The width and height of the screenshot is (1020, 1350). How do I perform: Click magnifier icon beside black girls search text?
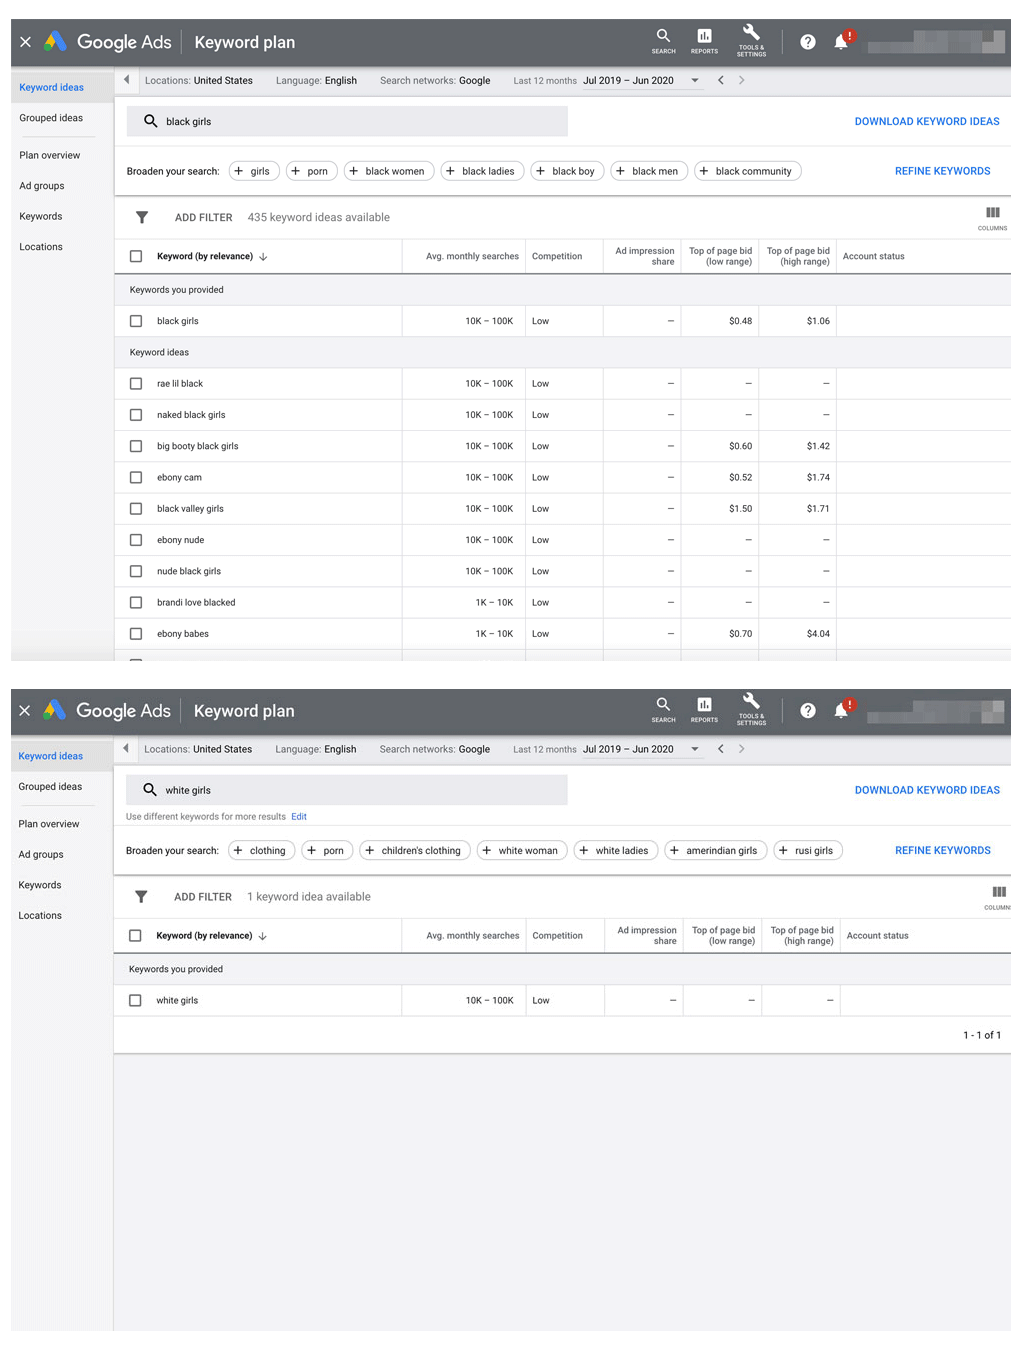pyautogui.click(x=150, y=121)
